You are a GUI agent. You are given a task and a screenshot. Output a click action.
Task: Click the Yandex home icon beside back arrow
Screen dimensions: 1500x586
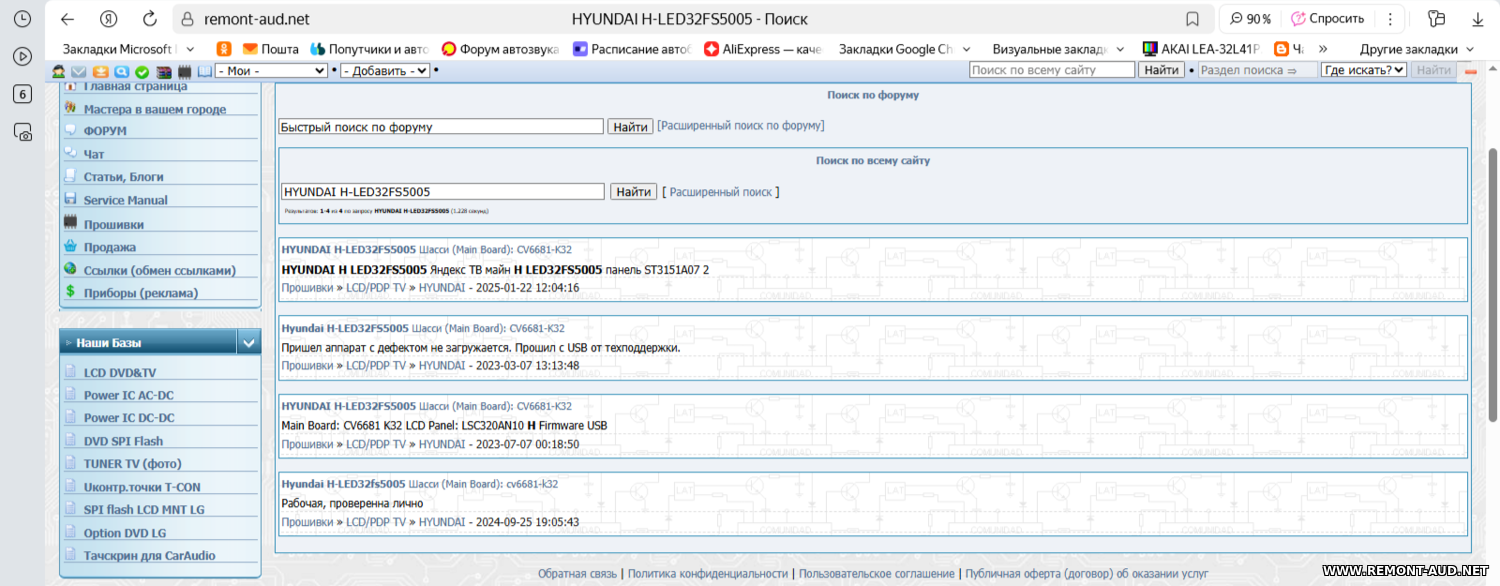click(x=109, y=19)
